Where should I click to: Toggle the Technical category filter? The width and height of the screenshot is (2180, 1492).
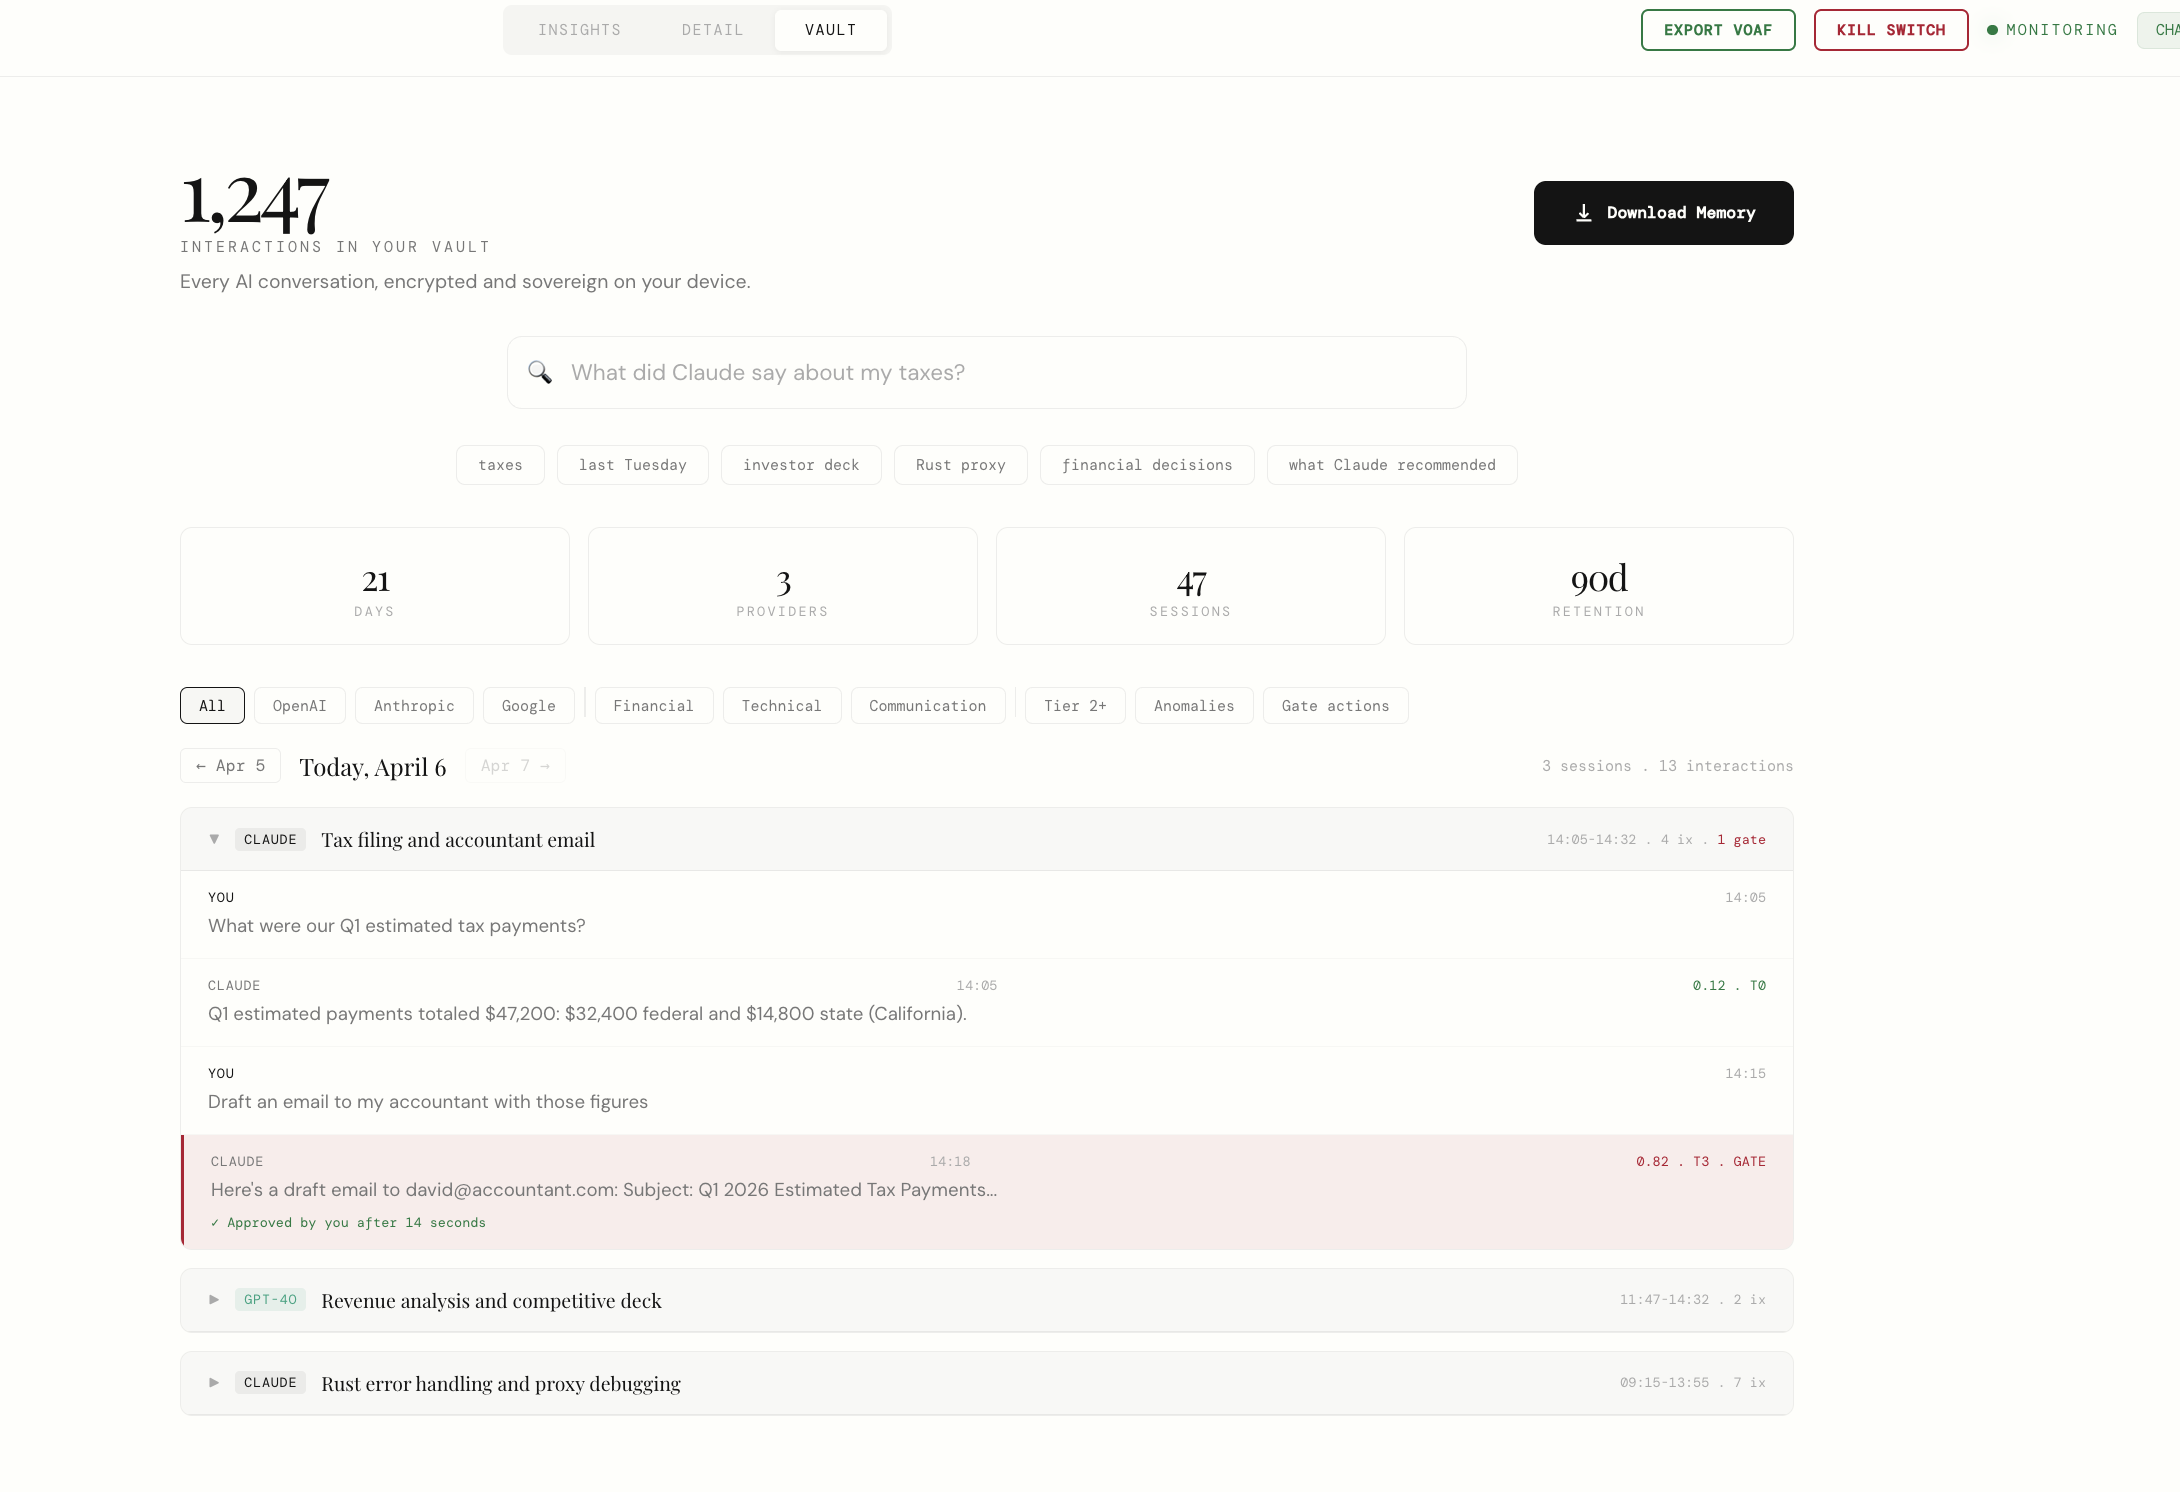point(782,706)
